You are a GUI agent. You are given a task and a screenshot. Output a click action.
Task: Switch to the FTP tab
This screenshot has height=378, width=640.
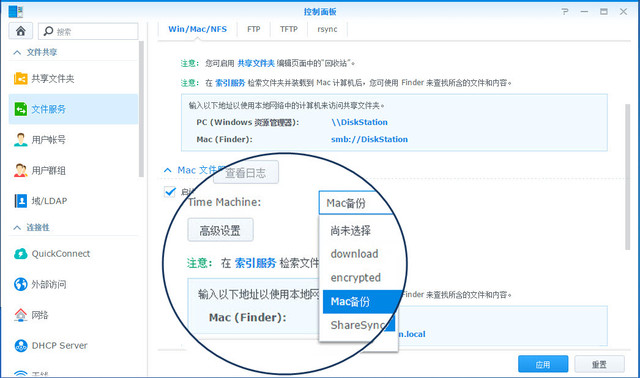[x=253, y=29]
